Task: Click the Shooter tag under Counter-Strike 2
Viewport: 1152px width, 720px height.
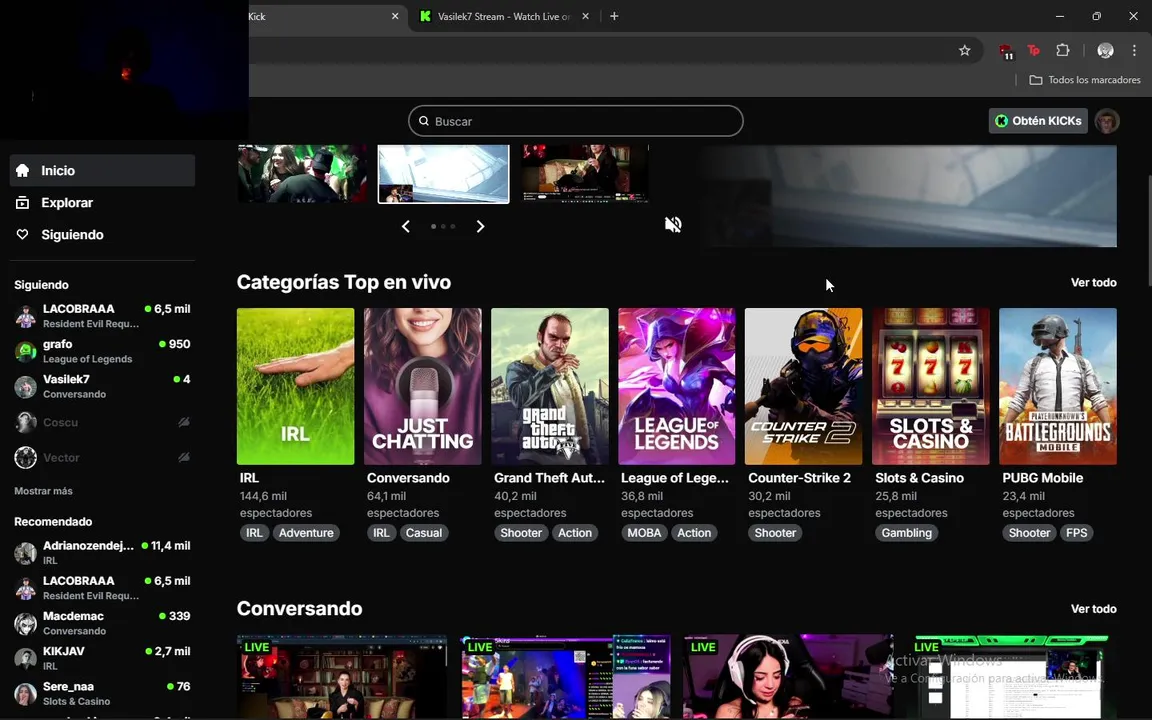Action: [775, 533]
